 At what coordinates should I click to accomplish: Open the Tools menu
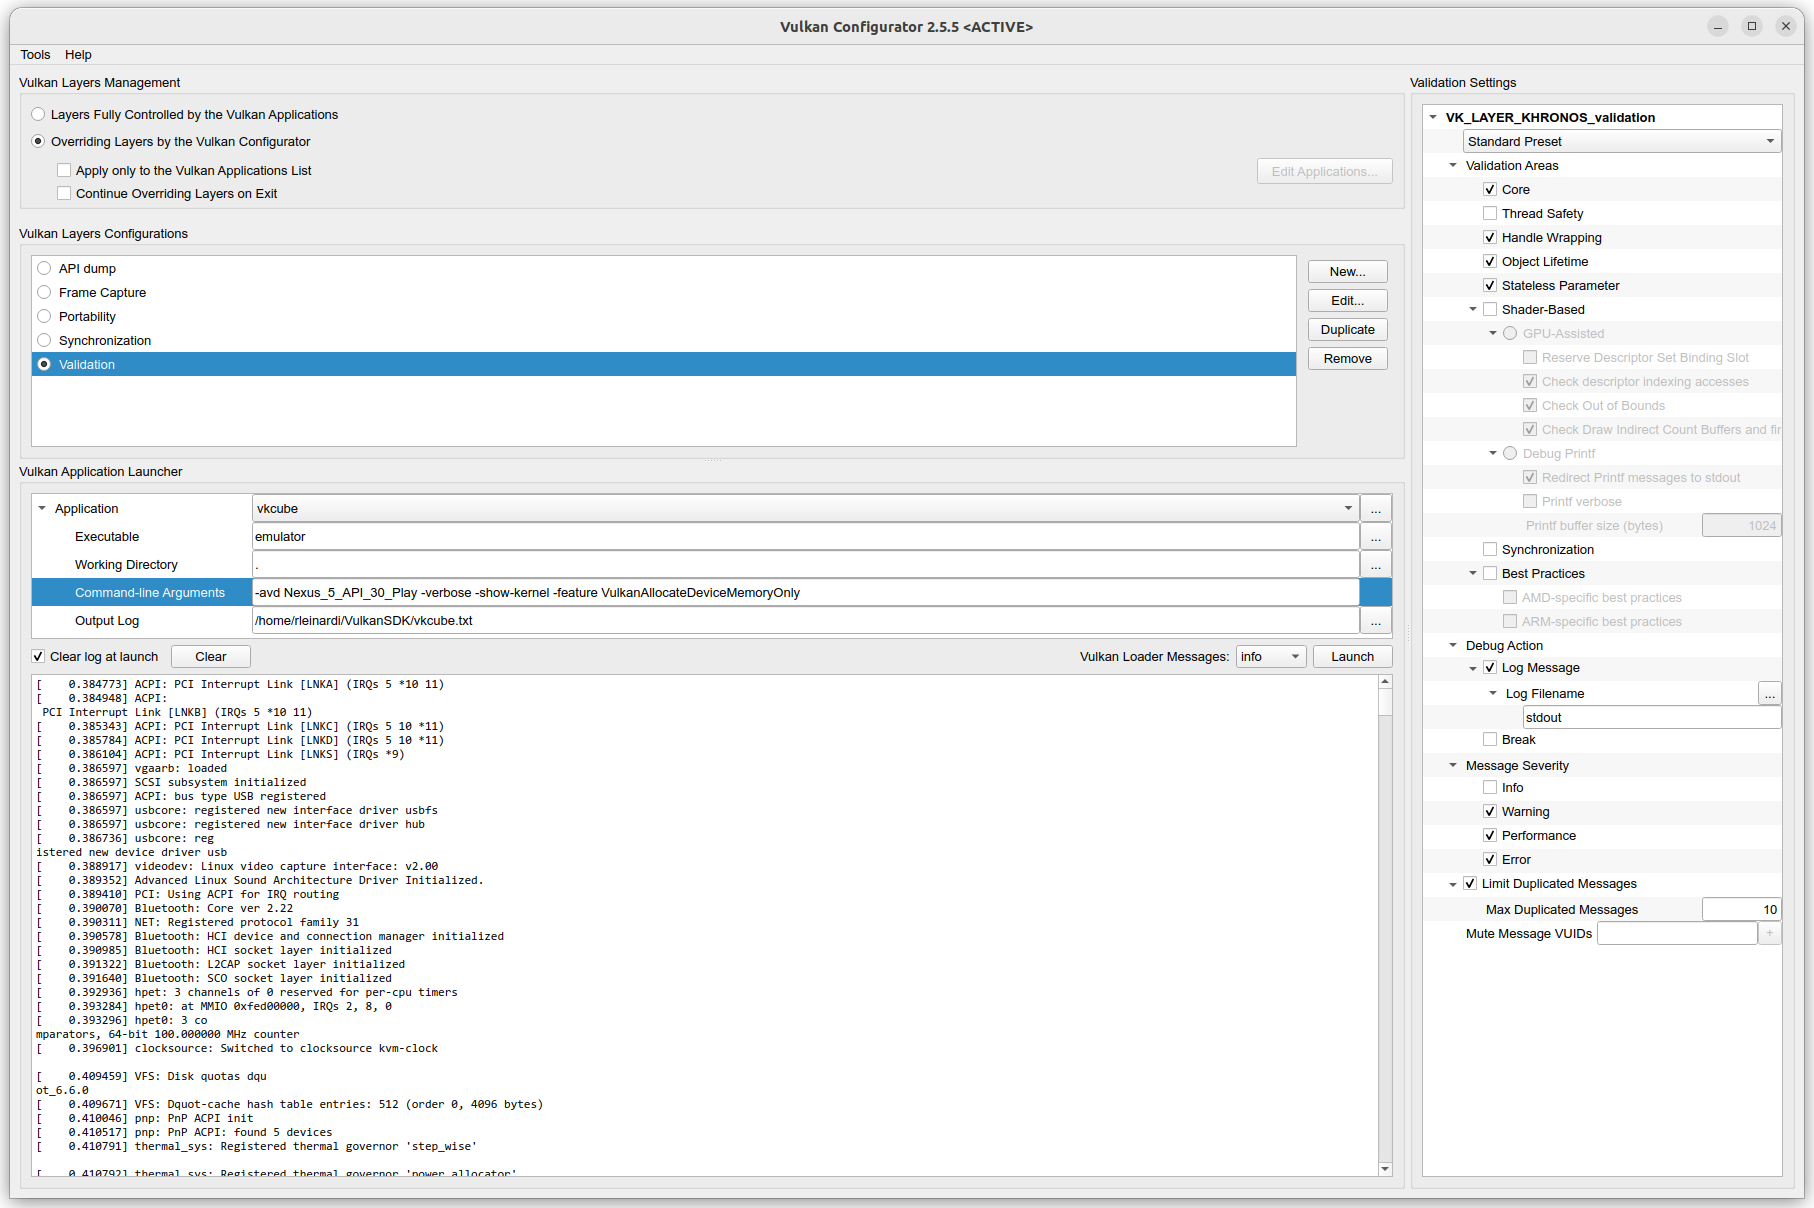[35, 55]
